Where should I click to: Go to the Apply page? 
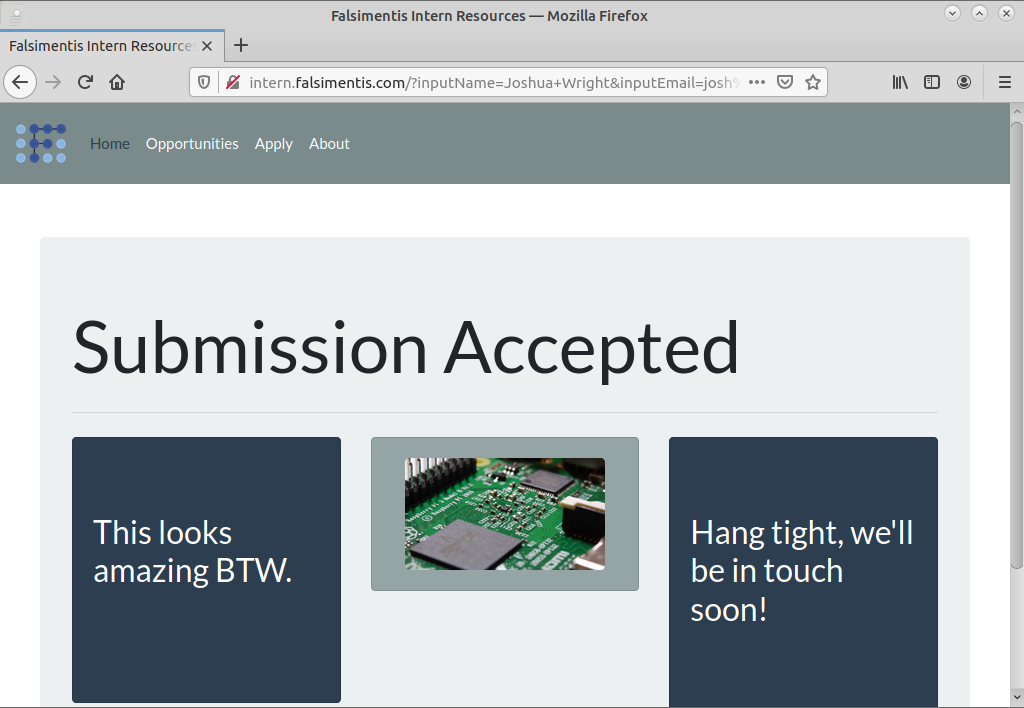tap(274, 144)
